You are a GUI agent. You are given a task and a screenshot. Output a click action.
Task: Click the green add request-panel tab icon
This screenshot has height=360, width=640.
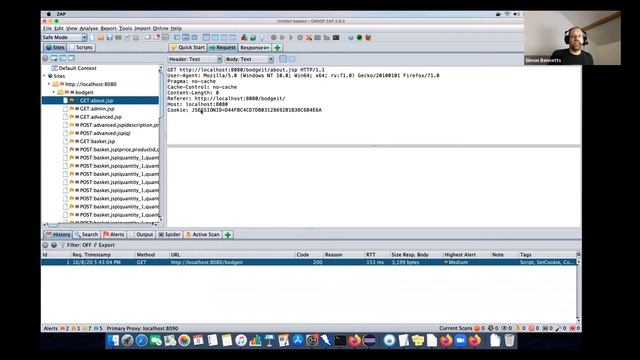tap(278, 48)
